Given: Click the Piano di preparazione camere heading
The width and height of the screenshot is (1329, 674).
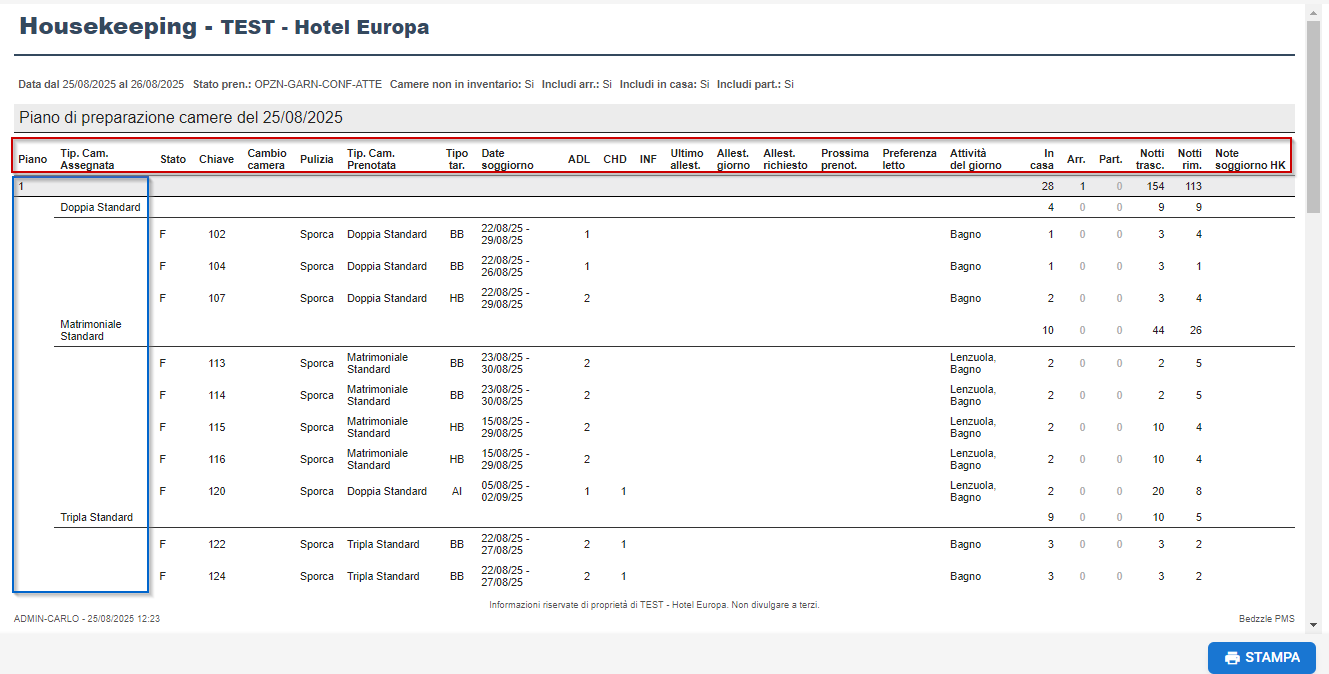Looking at the screenshot, I should (181, 118).
